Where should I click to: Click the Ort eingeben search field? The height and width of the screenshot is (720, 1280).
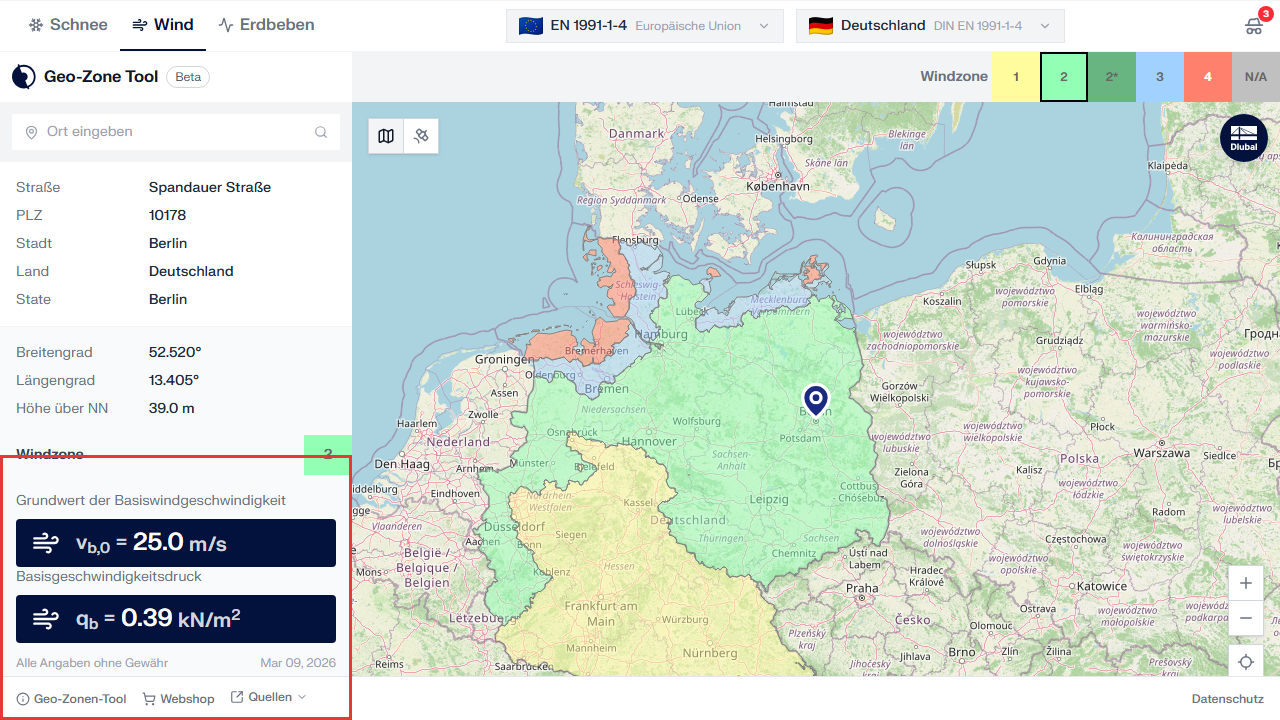click(170, 132)
